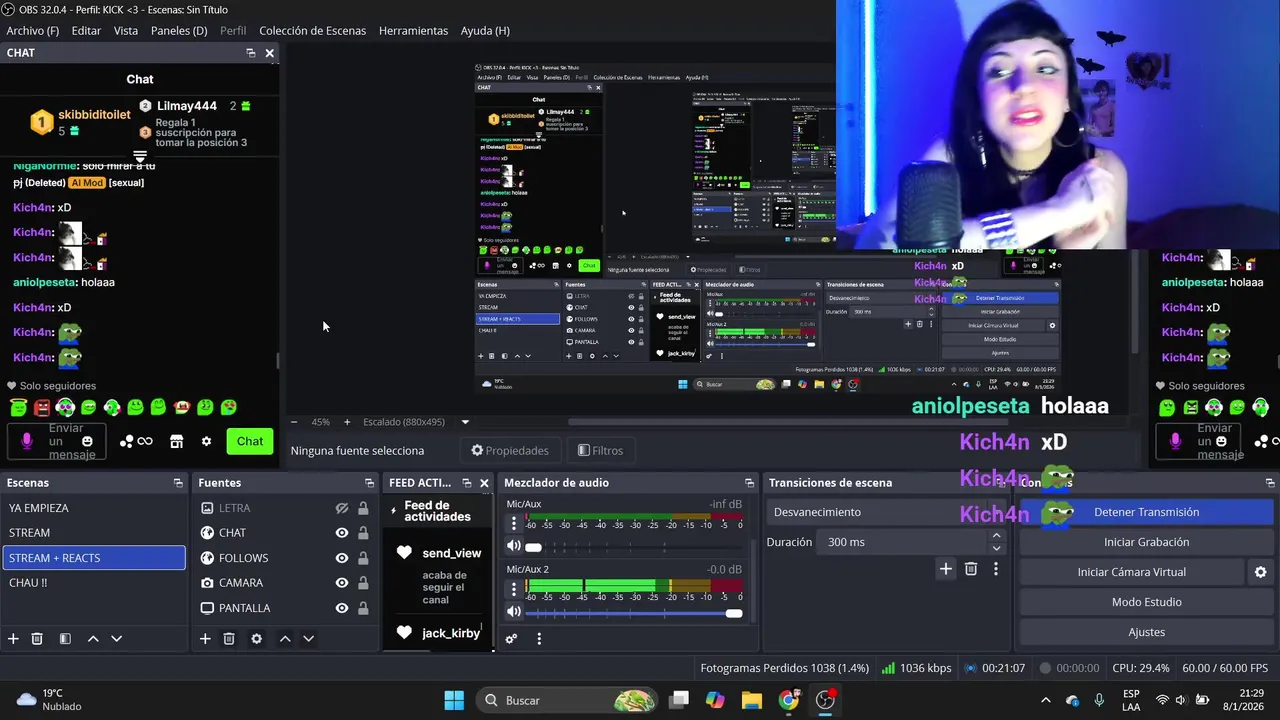Show LETRA source with crossed eye icon

tap(342, 508)
